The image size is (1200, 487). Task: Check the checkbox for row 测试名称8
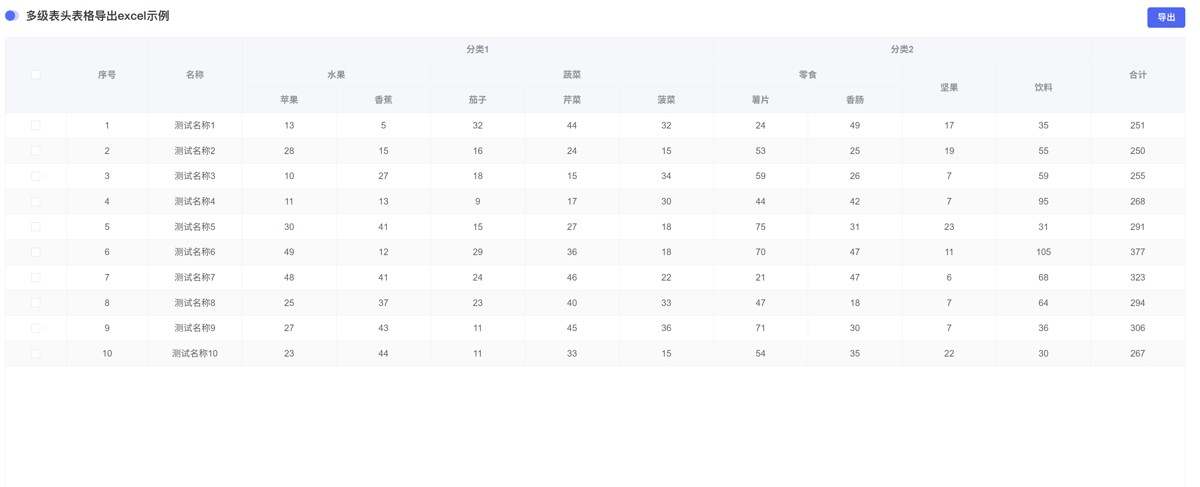pyautogui.click(x=36, y=303)
